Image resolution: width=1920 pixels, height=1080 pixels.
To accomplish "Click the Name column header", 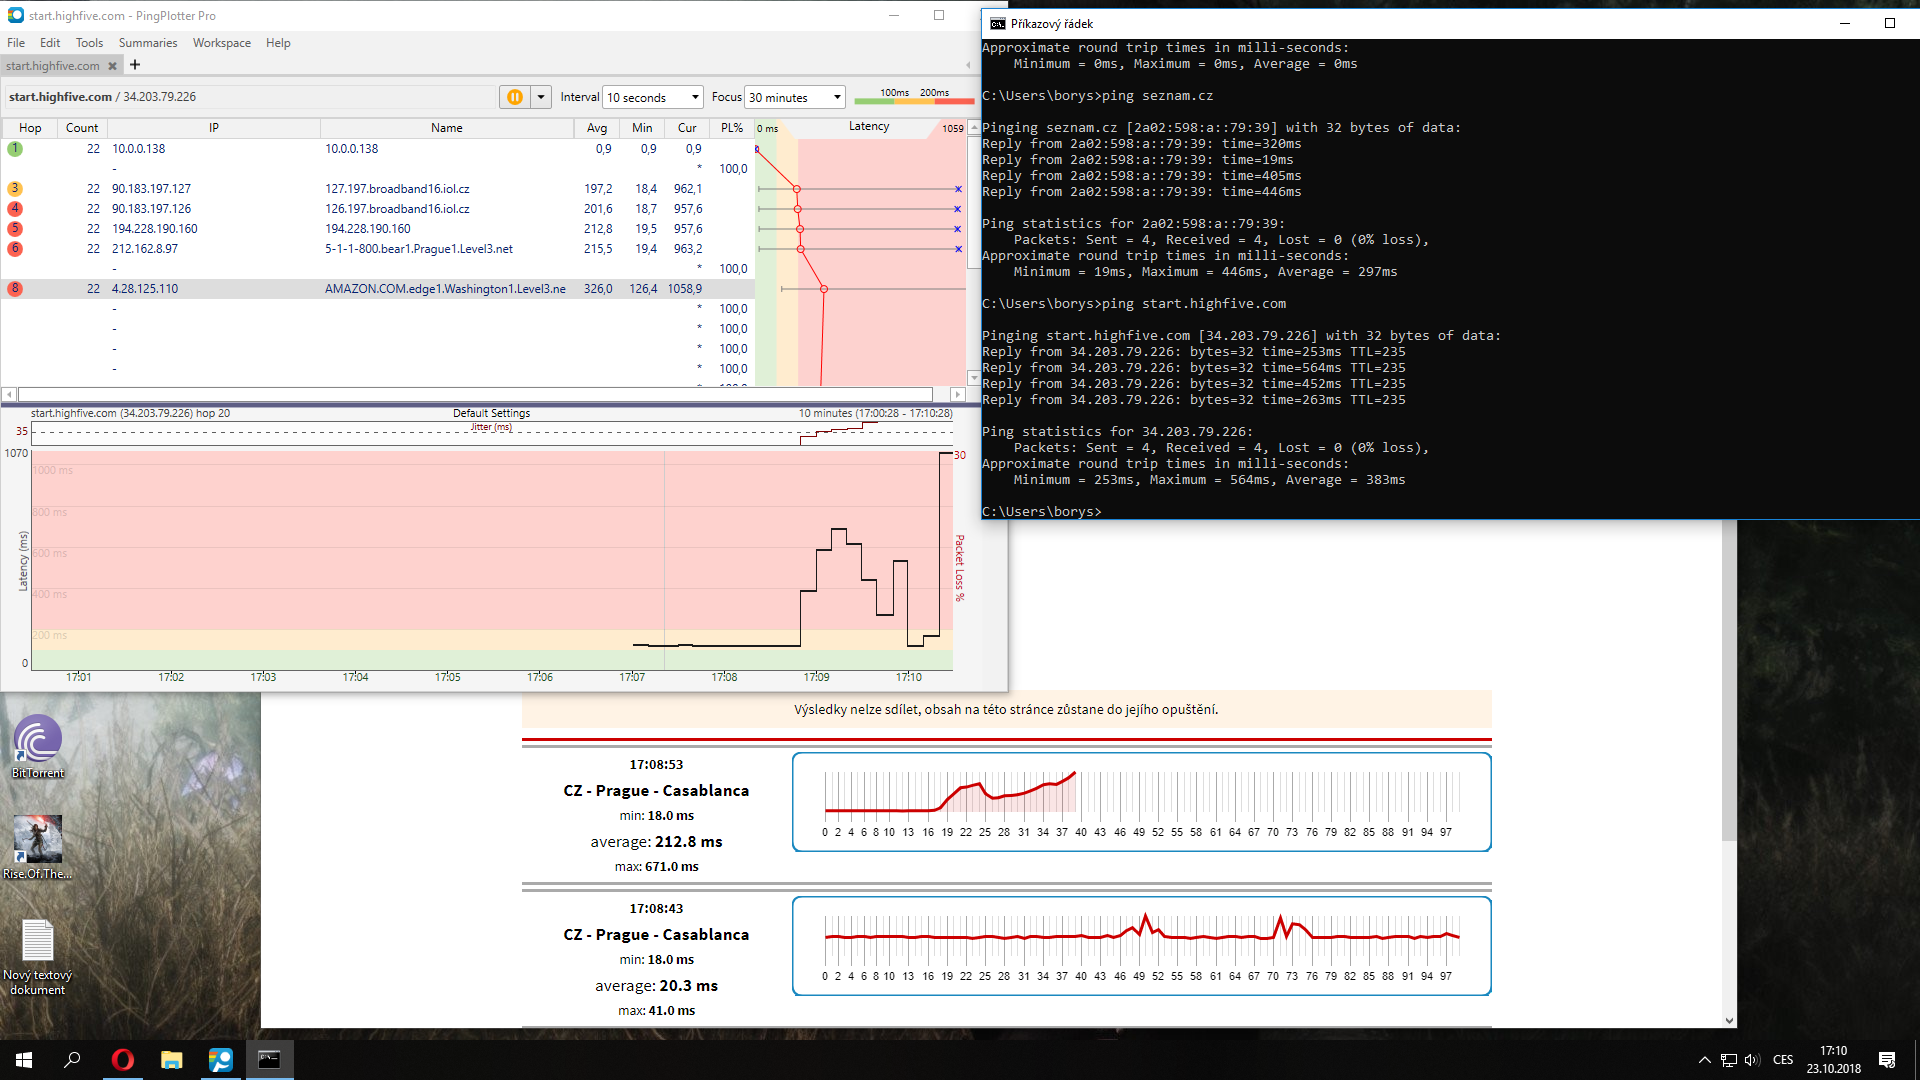I will pos(446,128).
